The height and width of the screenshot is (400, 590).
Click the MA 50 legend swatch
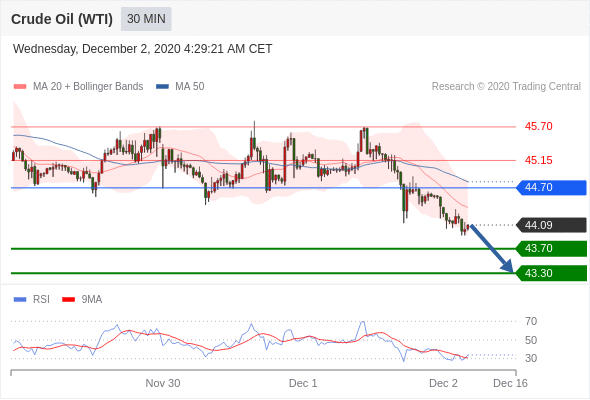[x=162, y=87]
